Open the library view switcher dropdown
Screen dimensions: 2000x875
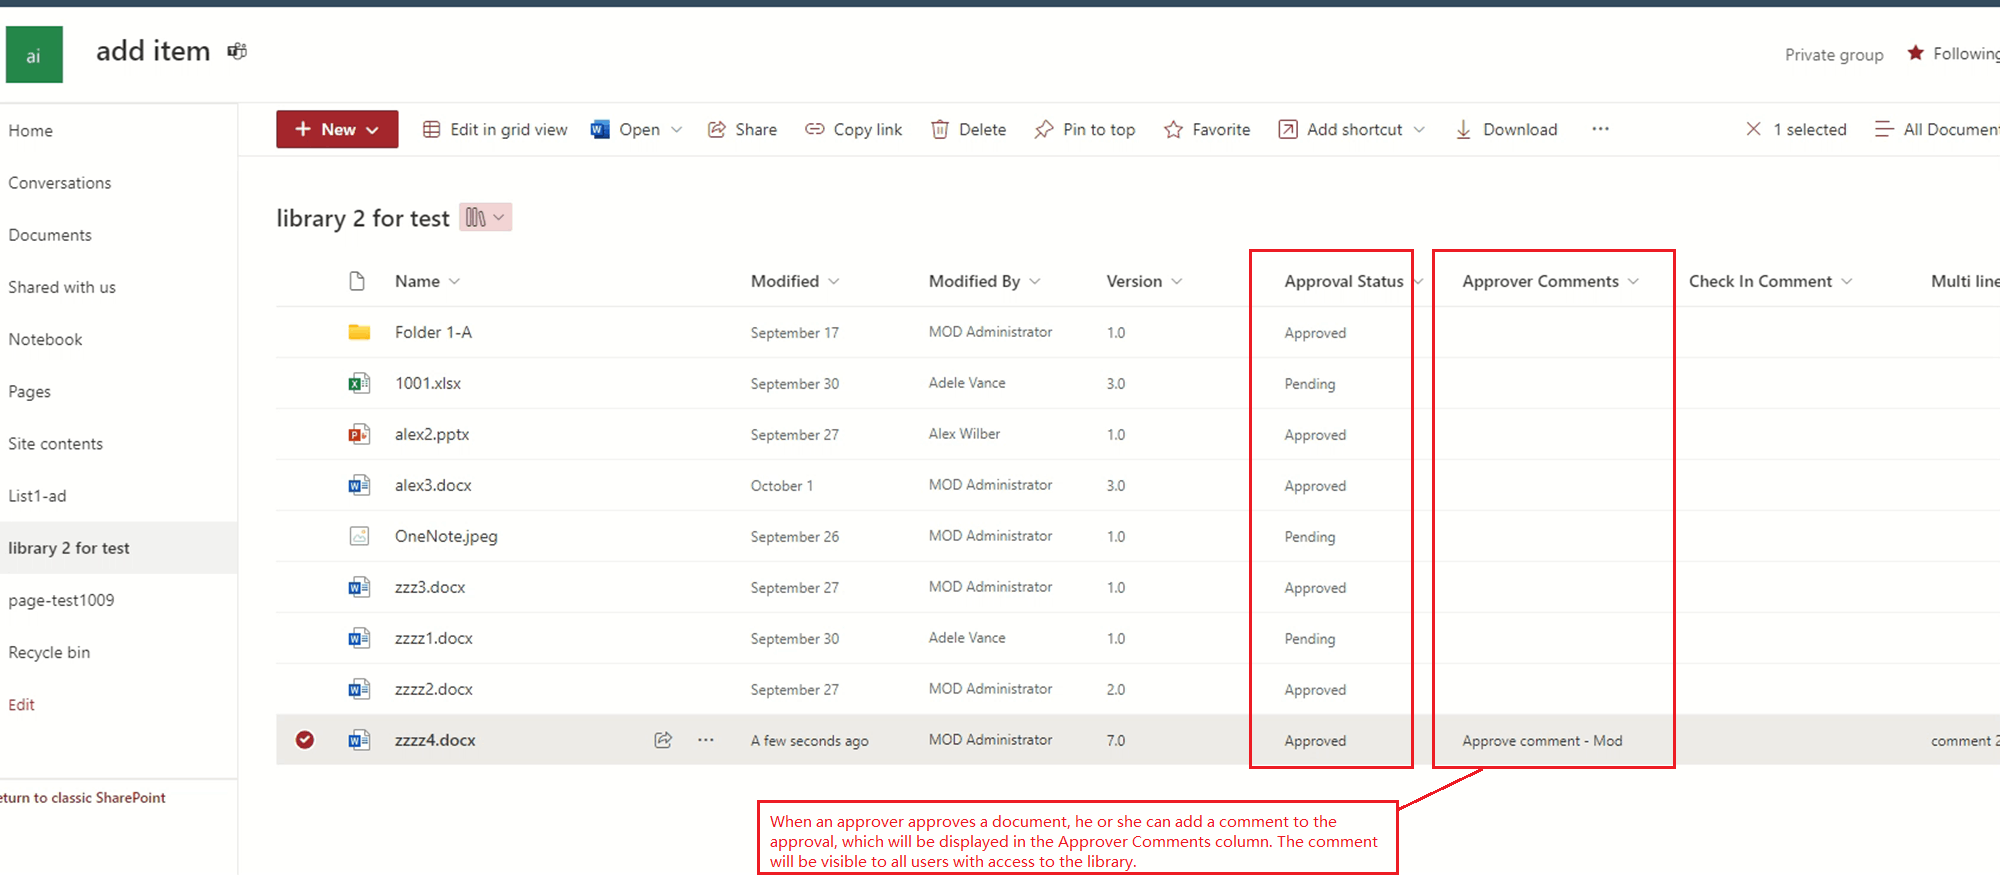(x=486, y=217)
